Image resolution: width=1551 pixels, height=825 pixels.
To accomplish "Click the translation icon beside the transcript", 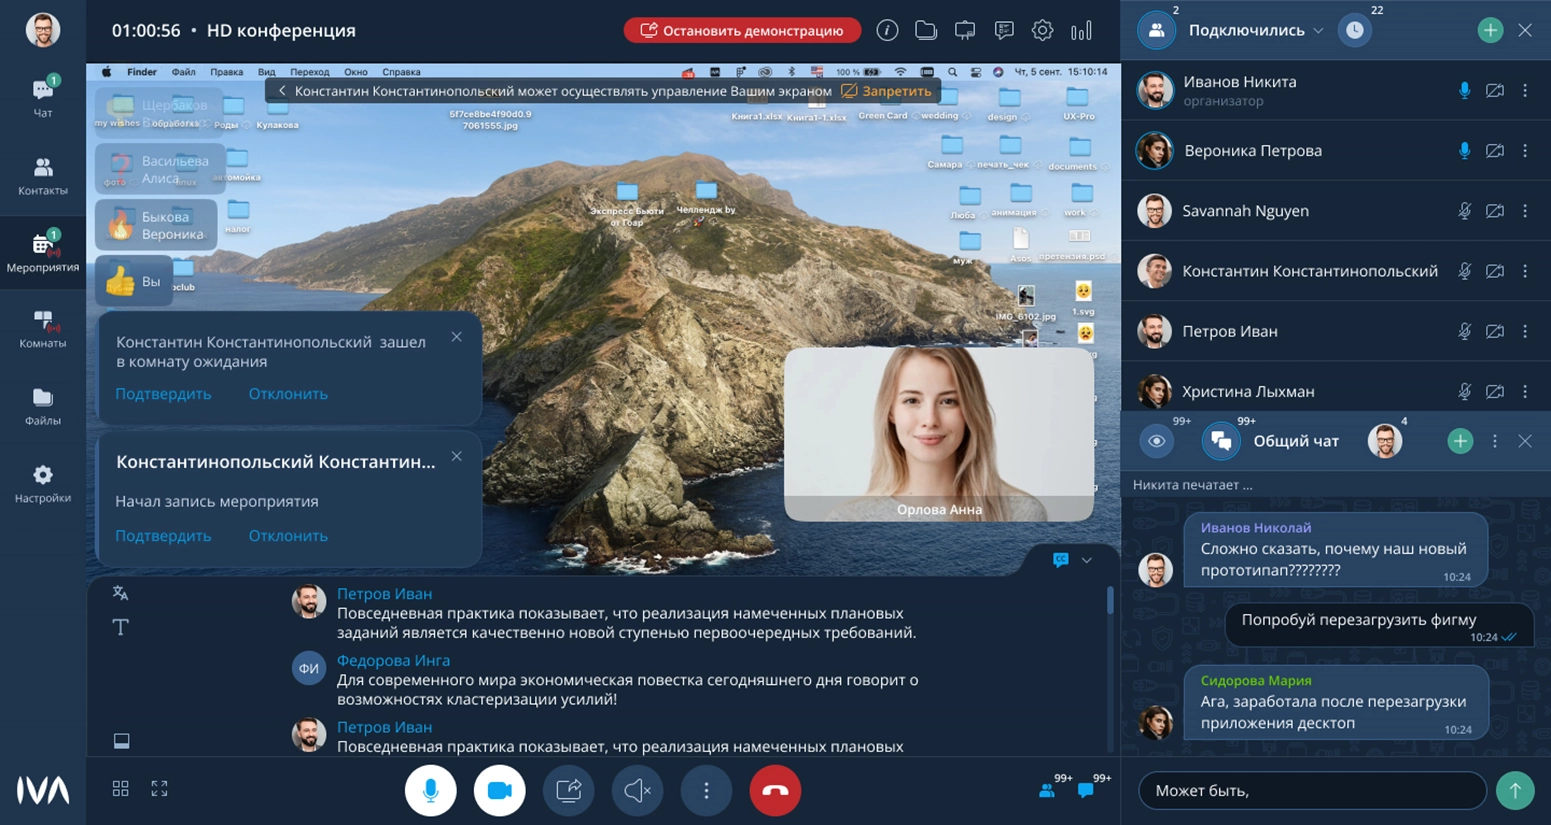I will click(x=120, y=593).
